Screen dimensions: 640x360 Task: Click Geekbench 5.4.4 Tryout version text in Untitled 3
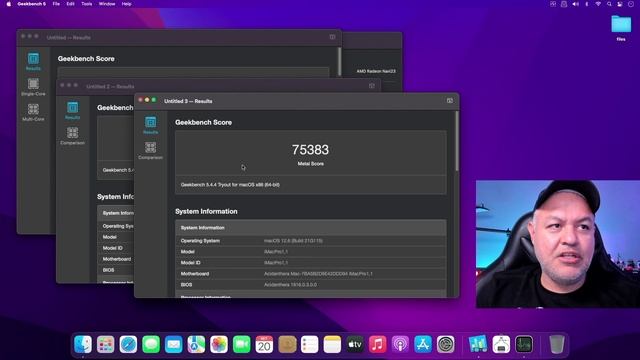[x=230, y=185]
